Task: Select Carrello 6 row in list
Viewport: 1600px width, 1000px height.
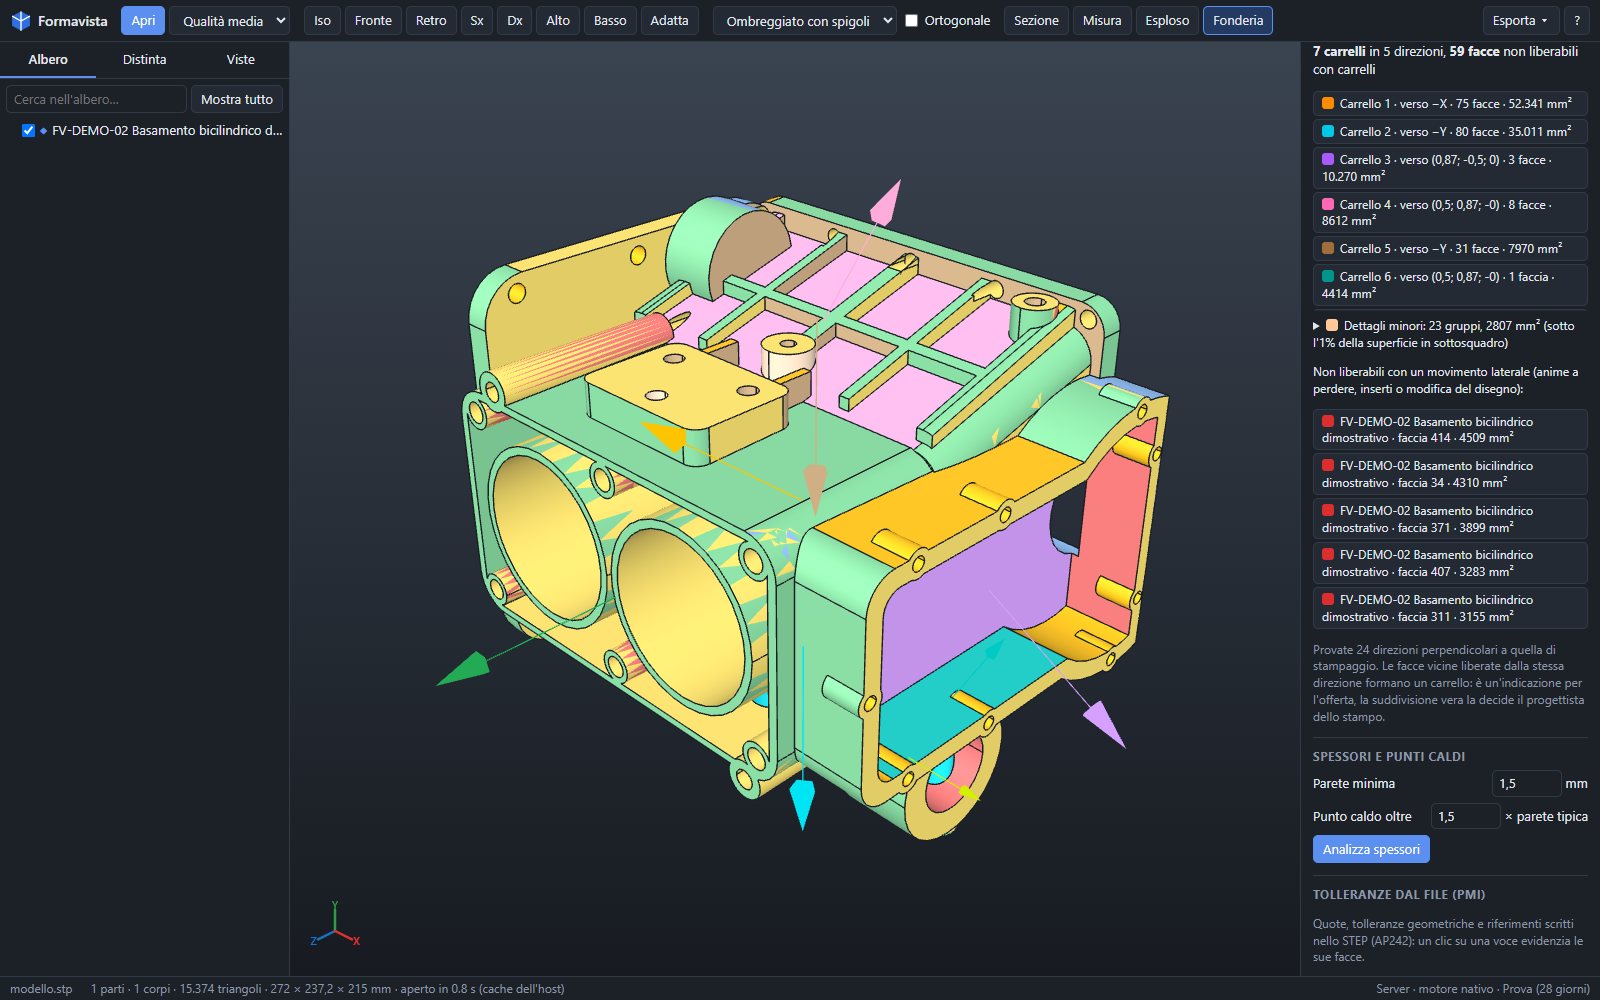Action: 1450,285
